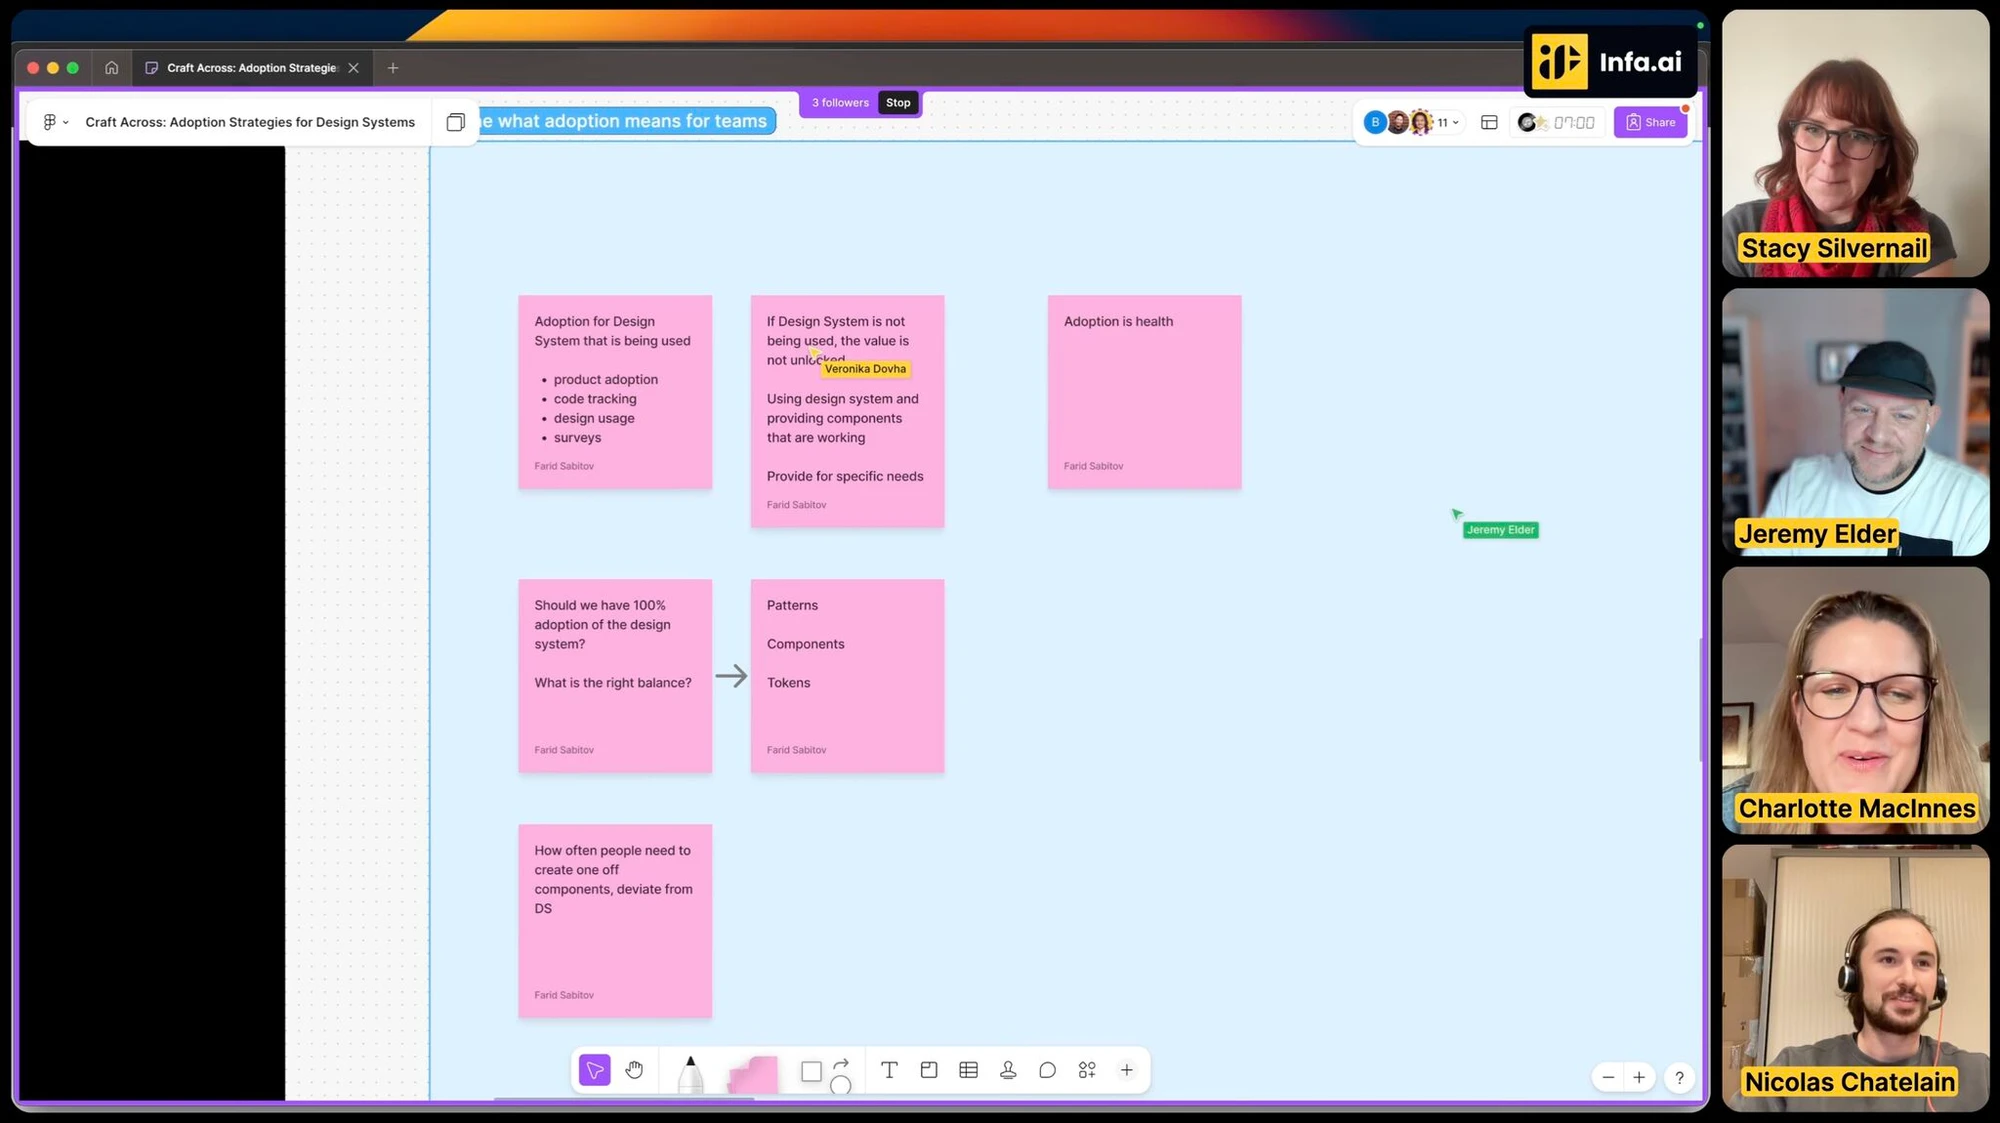Pick the marker pen tool
The height and width of the screenshot is (1123, 2000).
(x=690, y=1075)
